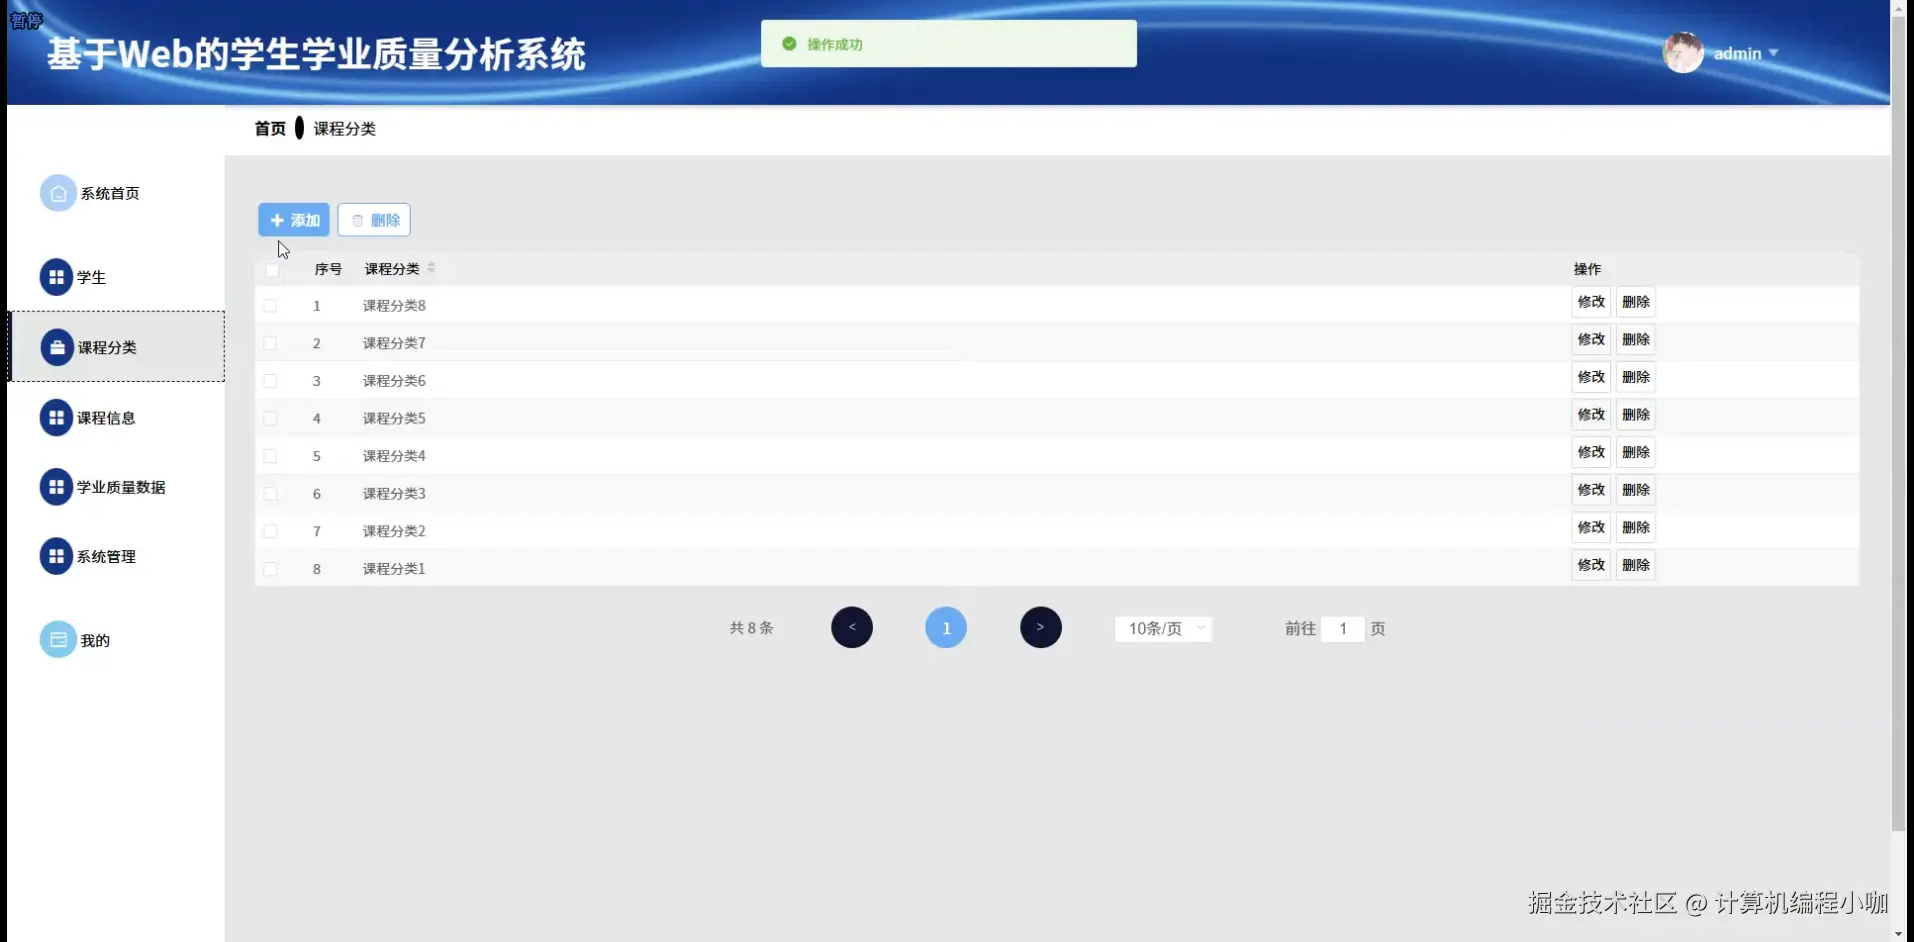1914x942 pixels.
Task: Click the 前往 page number input
Action: click(1342, 629)
